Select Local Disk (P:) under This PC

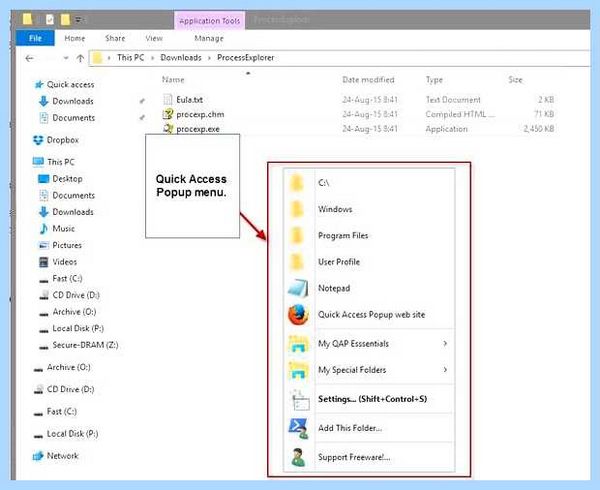(78, 328)
